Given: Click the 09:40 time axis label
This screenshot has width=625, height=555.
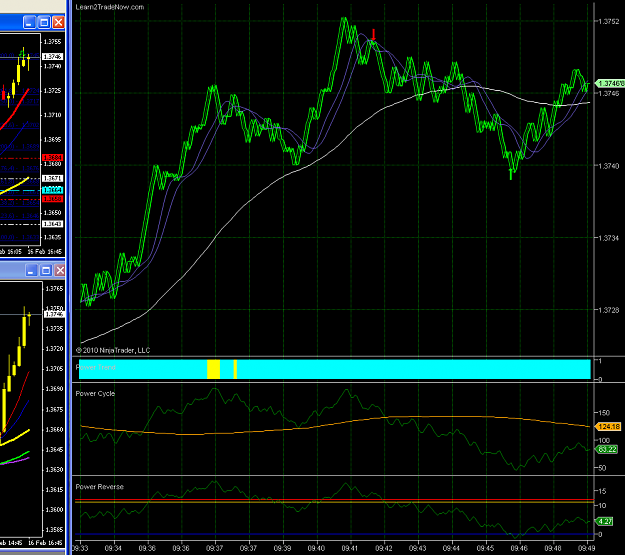Looking at the screenshot, I should pyautogui.click(x=316, y=548).
